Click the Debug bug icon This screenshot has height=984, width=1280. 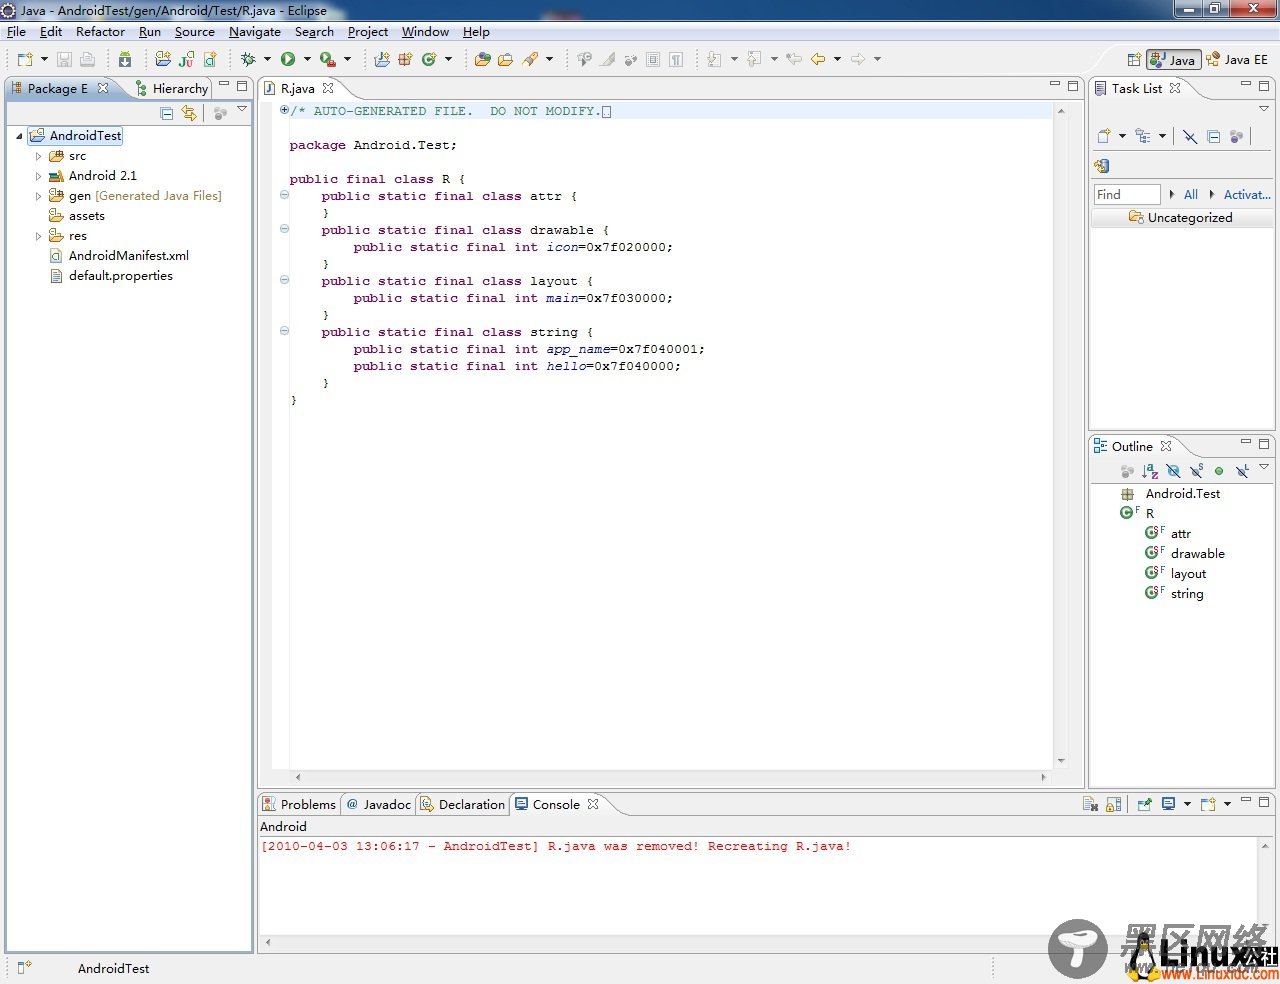tap(248, 59)
